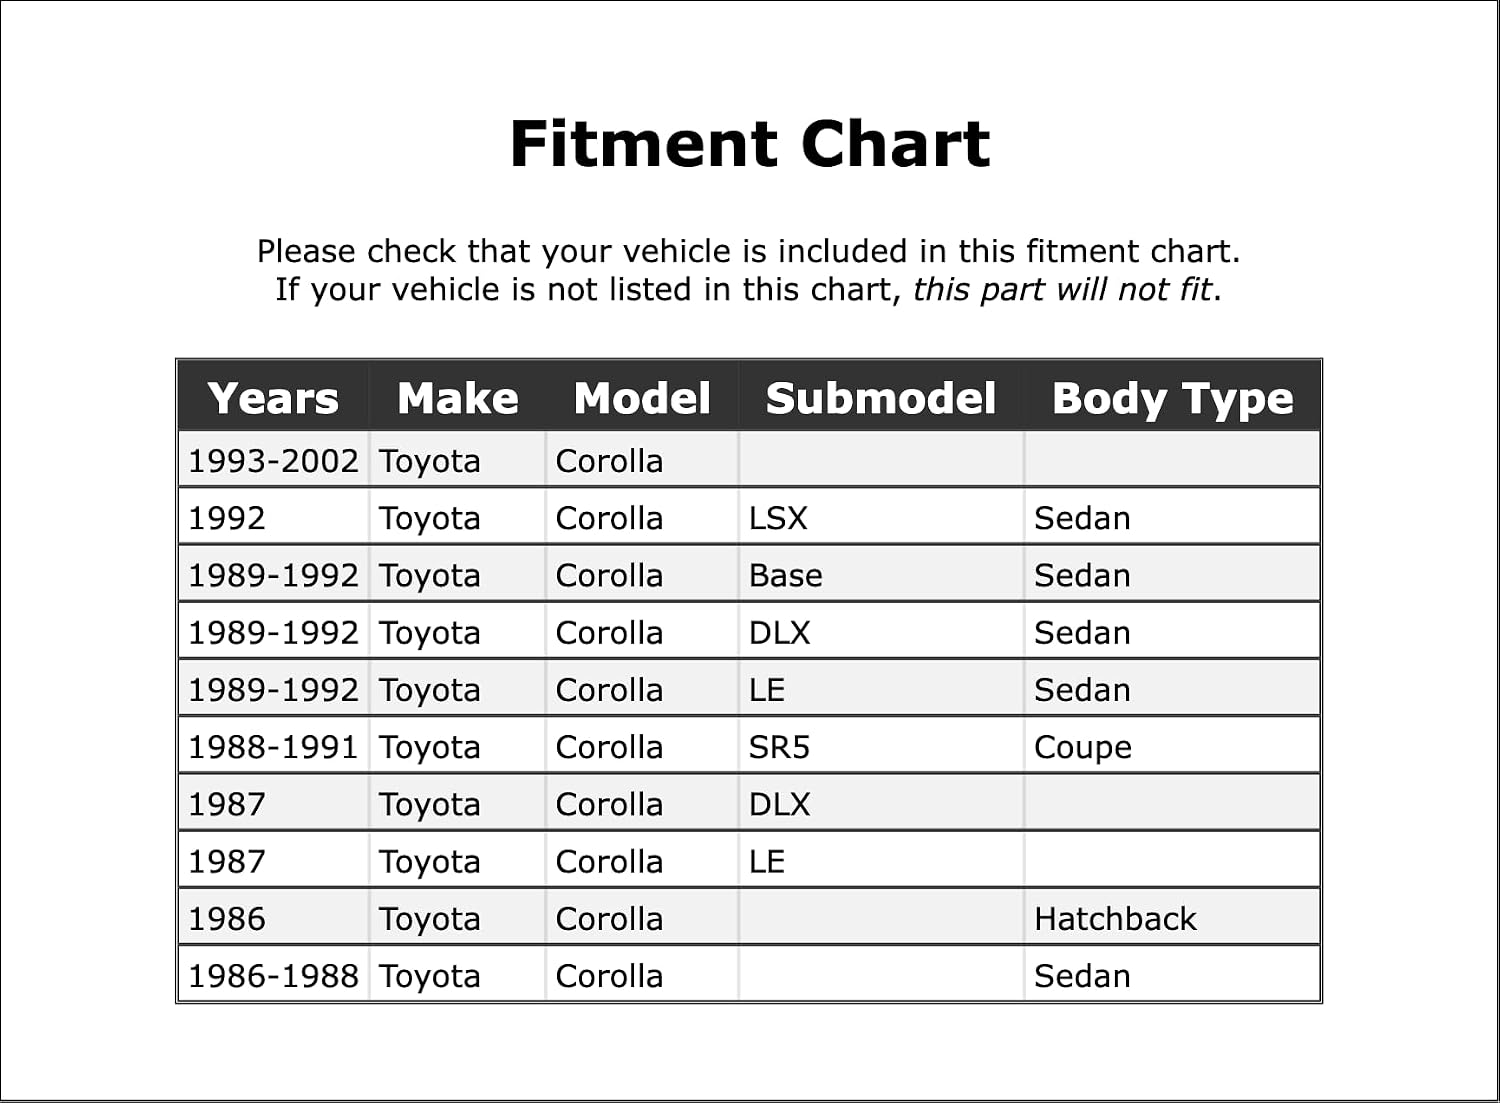The height and width of the screenshot is (1103, 1500).
Task: Select the 1993-2002 years cell
Action: 273,460
